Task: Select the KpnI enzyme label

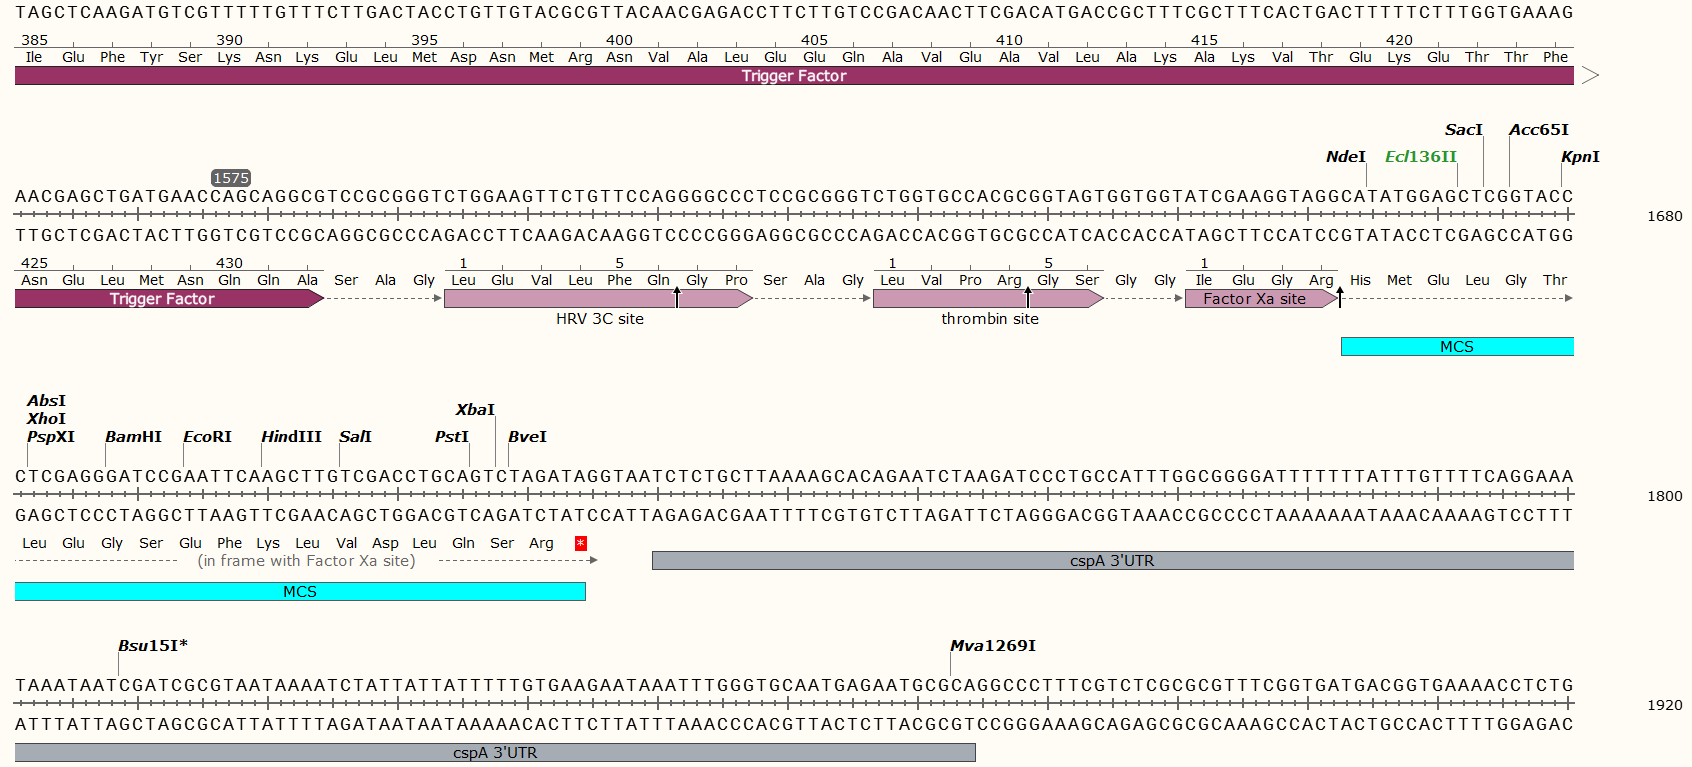Action: tap(1580, 157)
